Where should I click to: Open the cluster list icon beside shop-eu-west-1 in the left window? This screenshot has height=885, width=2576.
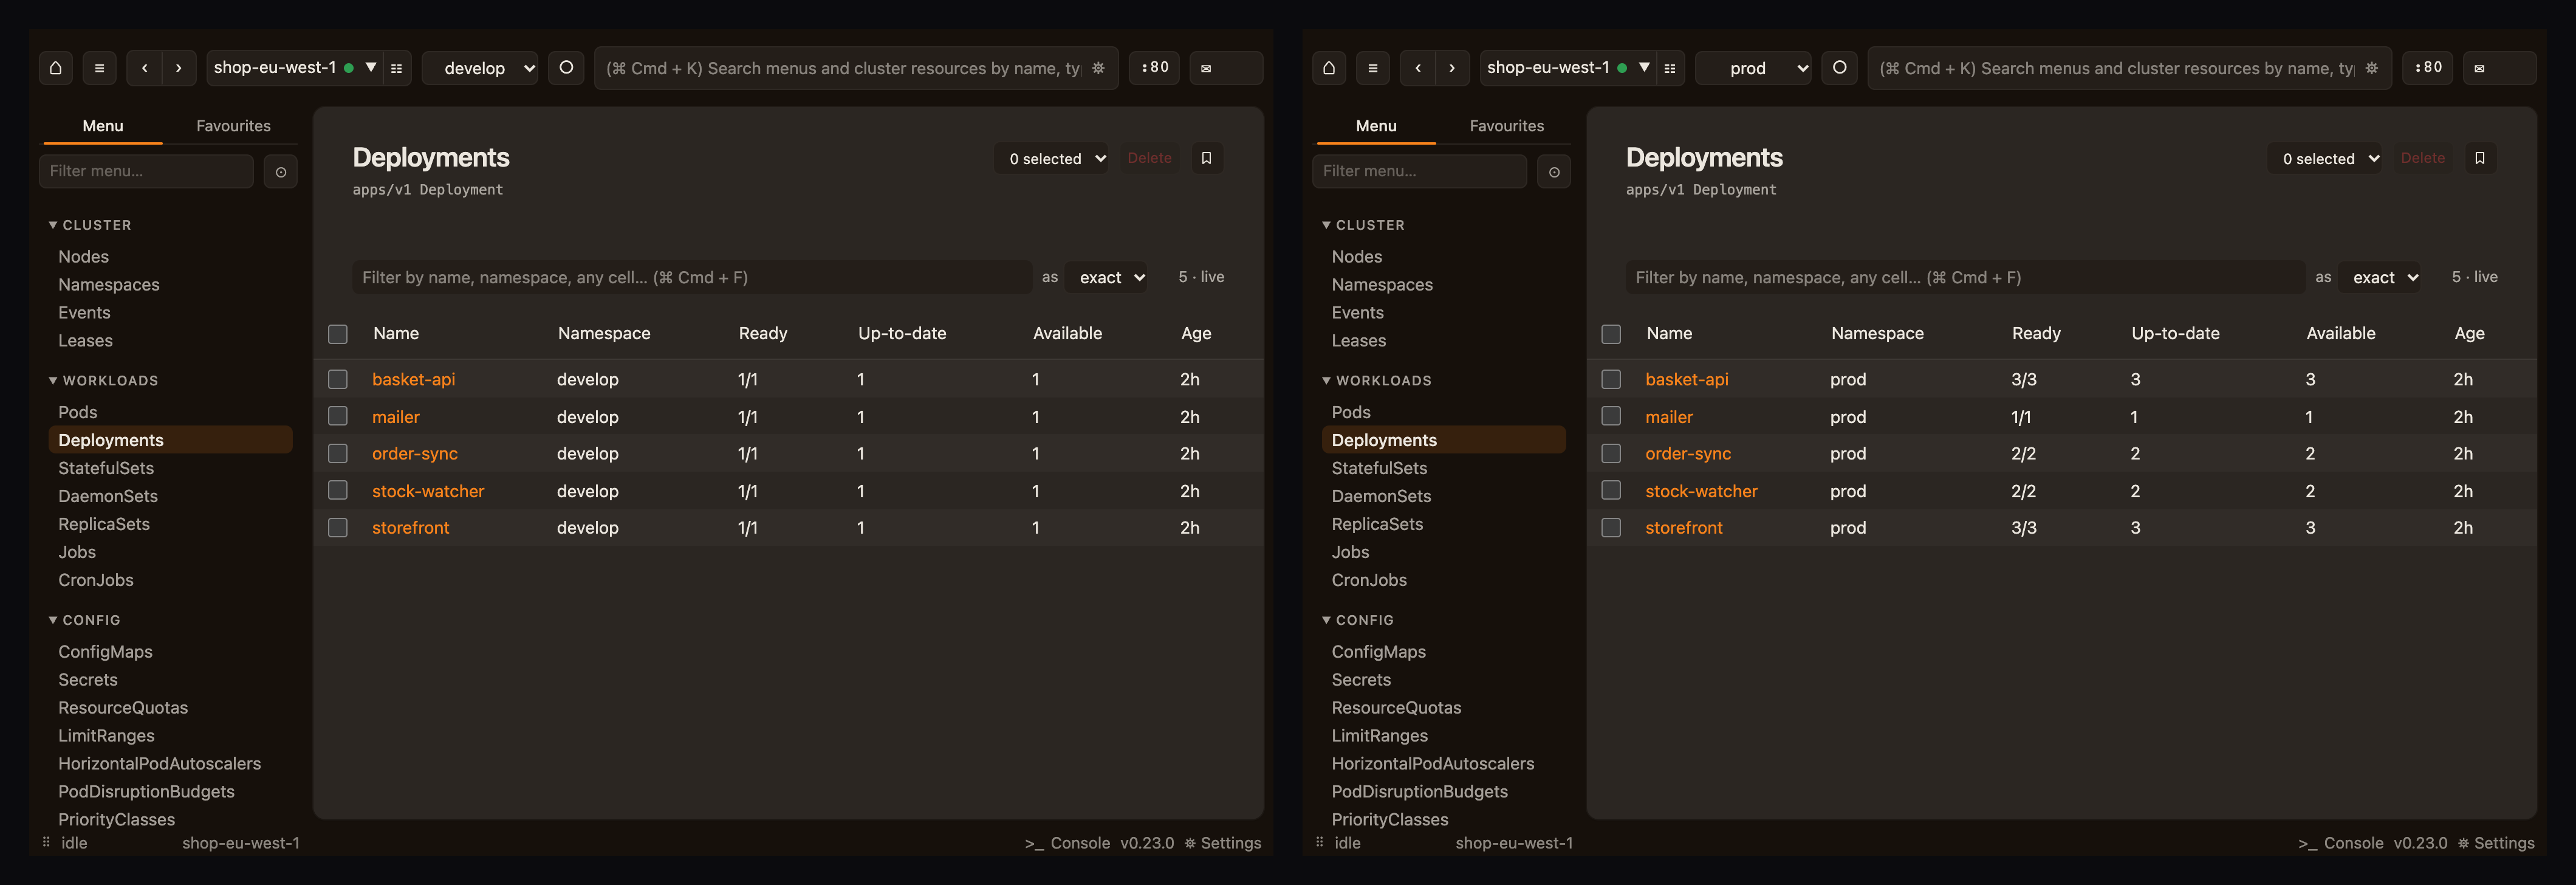point(397,68)
